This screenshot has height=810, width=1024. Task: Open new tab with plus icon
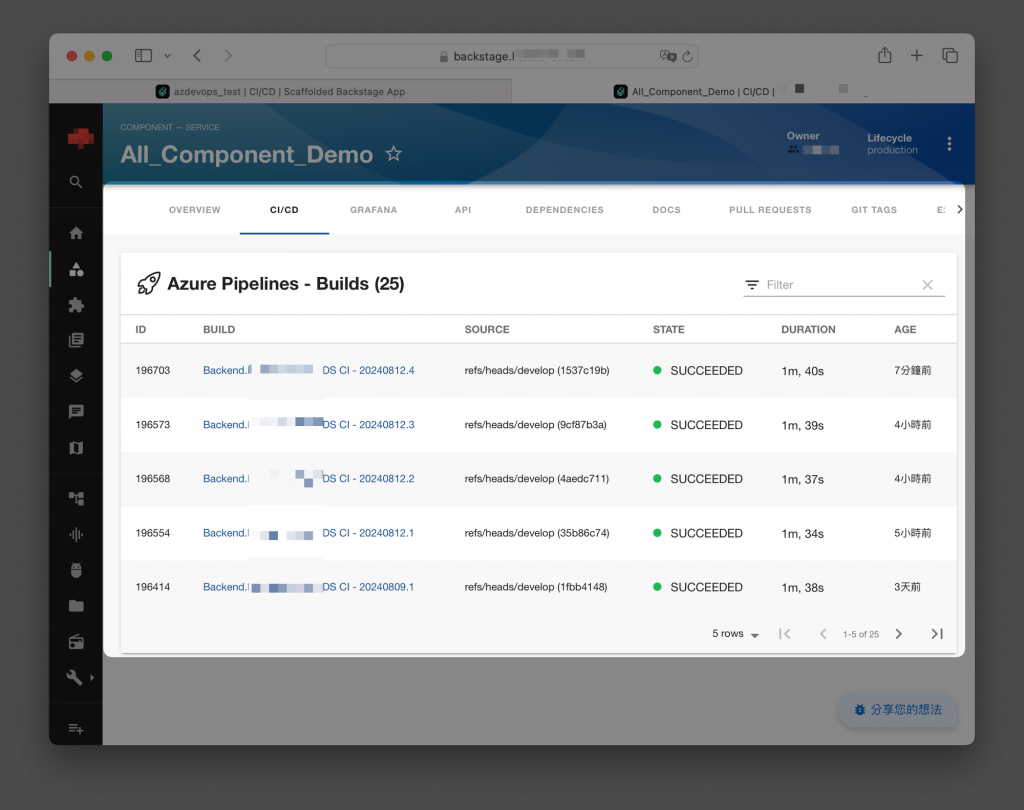click(916, 56)
